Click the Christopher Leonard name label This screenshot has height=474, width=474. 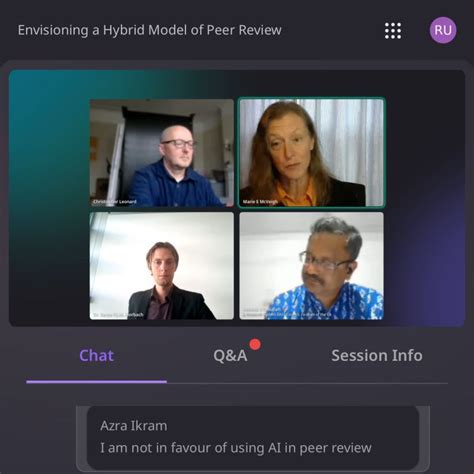pos(115,202)
